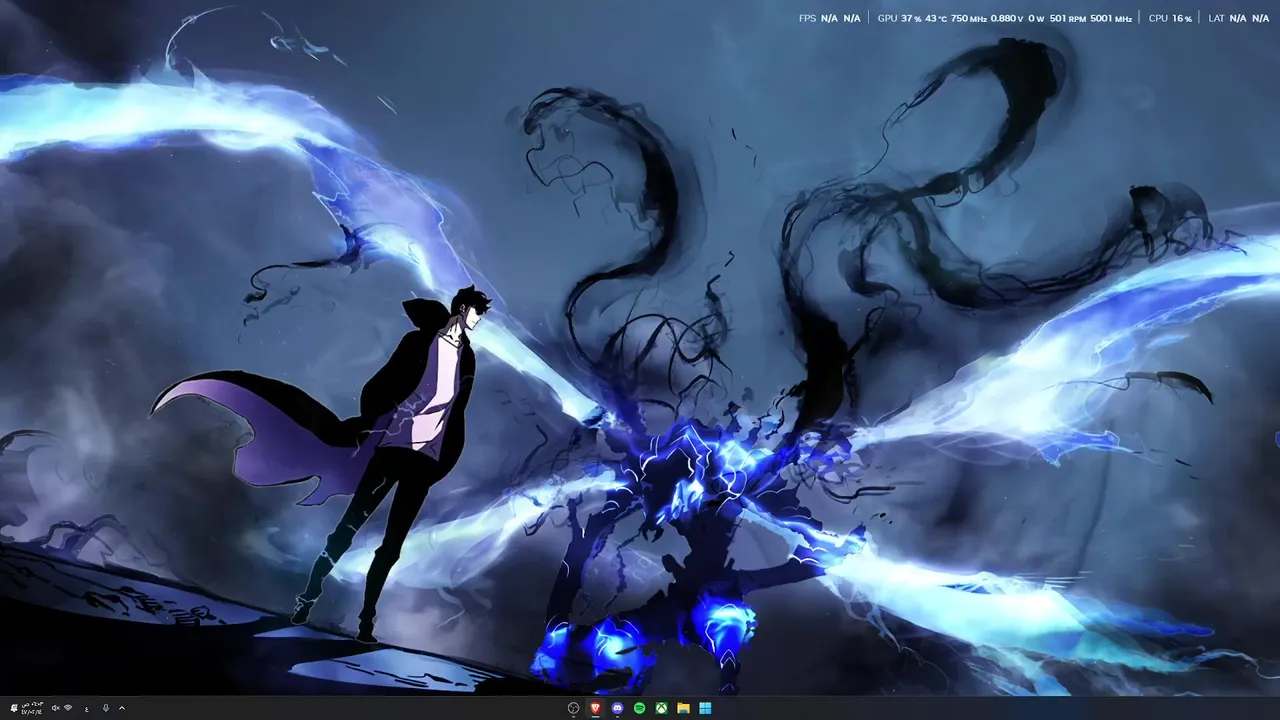Open OBS Studio from the taskbar
This screenshot has height=720, width=1280.
pyautogui.click(x=573, y=708)
